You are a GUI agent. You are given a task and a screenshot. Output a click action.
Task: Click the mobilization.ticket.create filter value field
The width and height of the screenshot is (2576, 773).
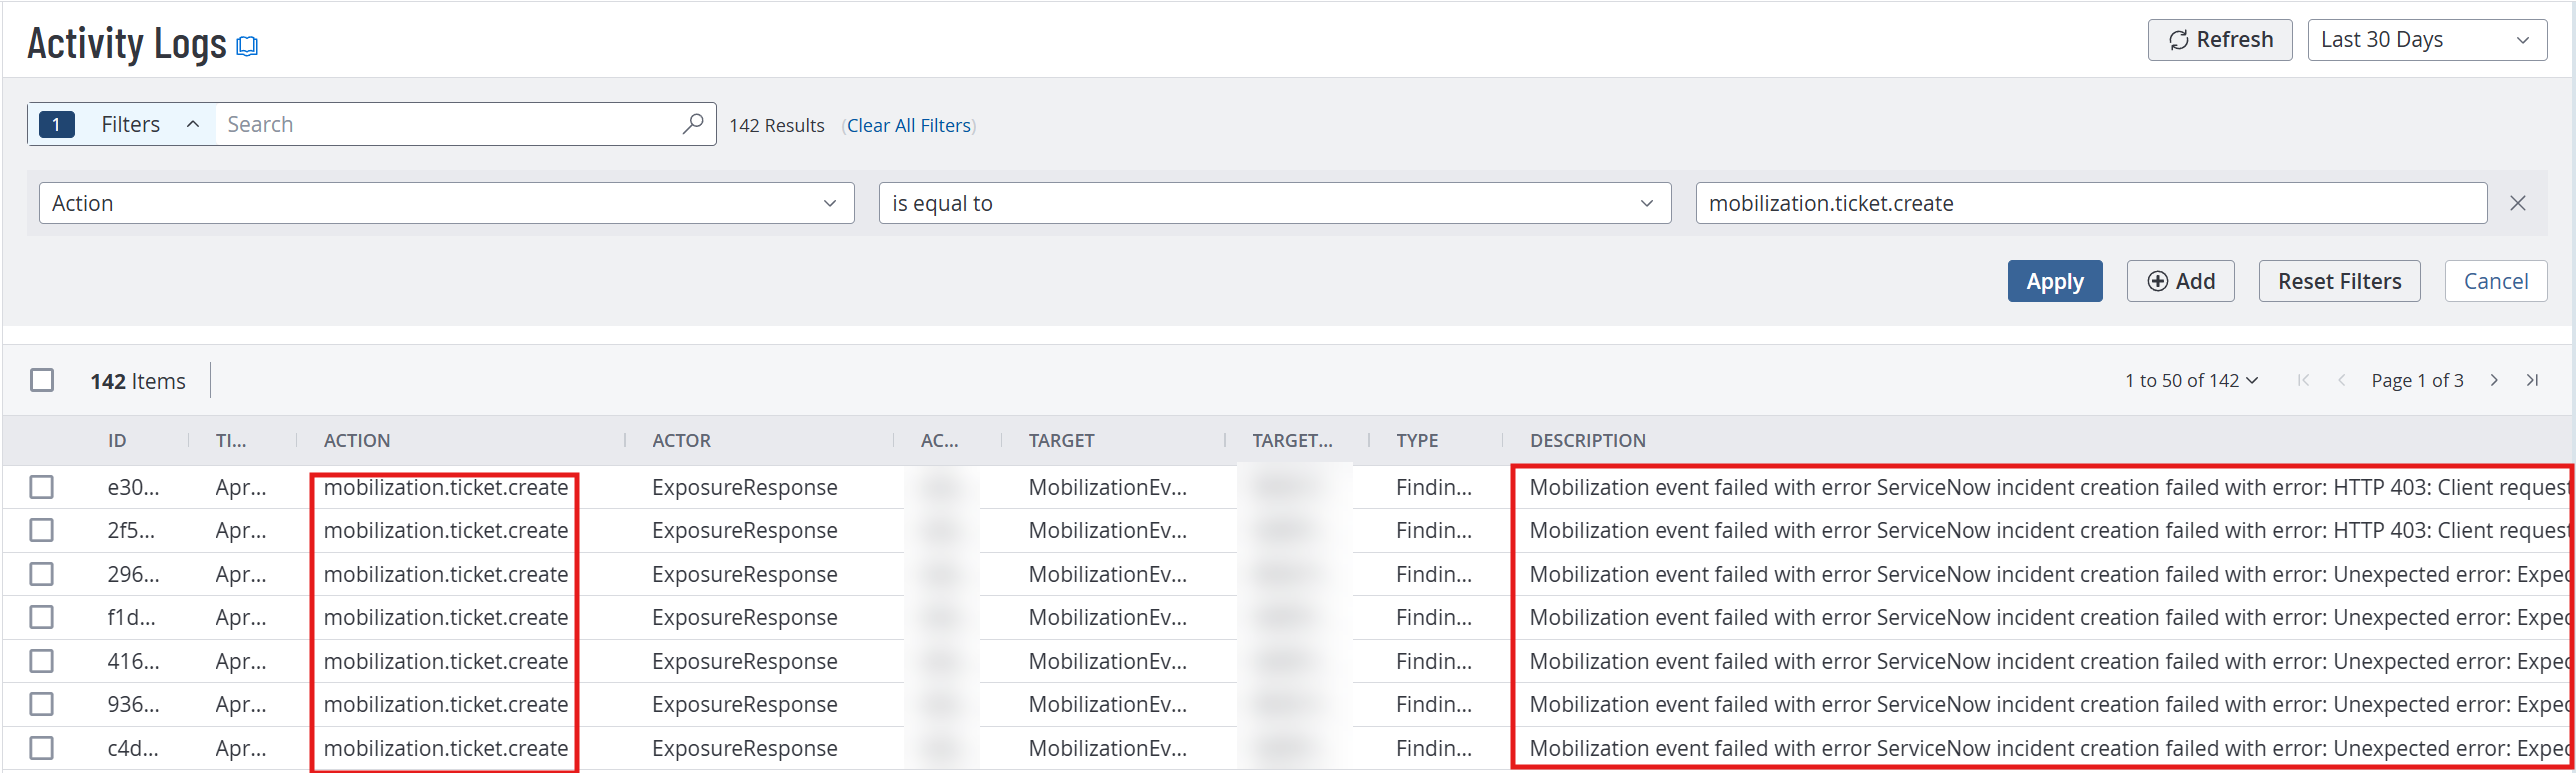pos(2090,203)
